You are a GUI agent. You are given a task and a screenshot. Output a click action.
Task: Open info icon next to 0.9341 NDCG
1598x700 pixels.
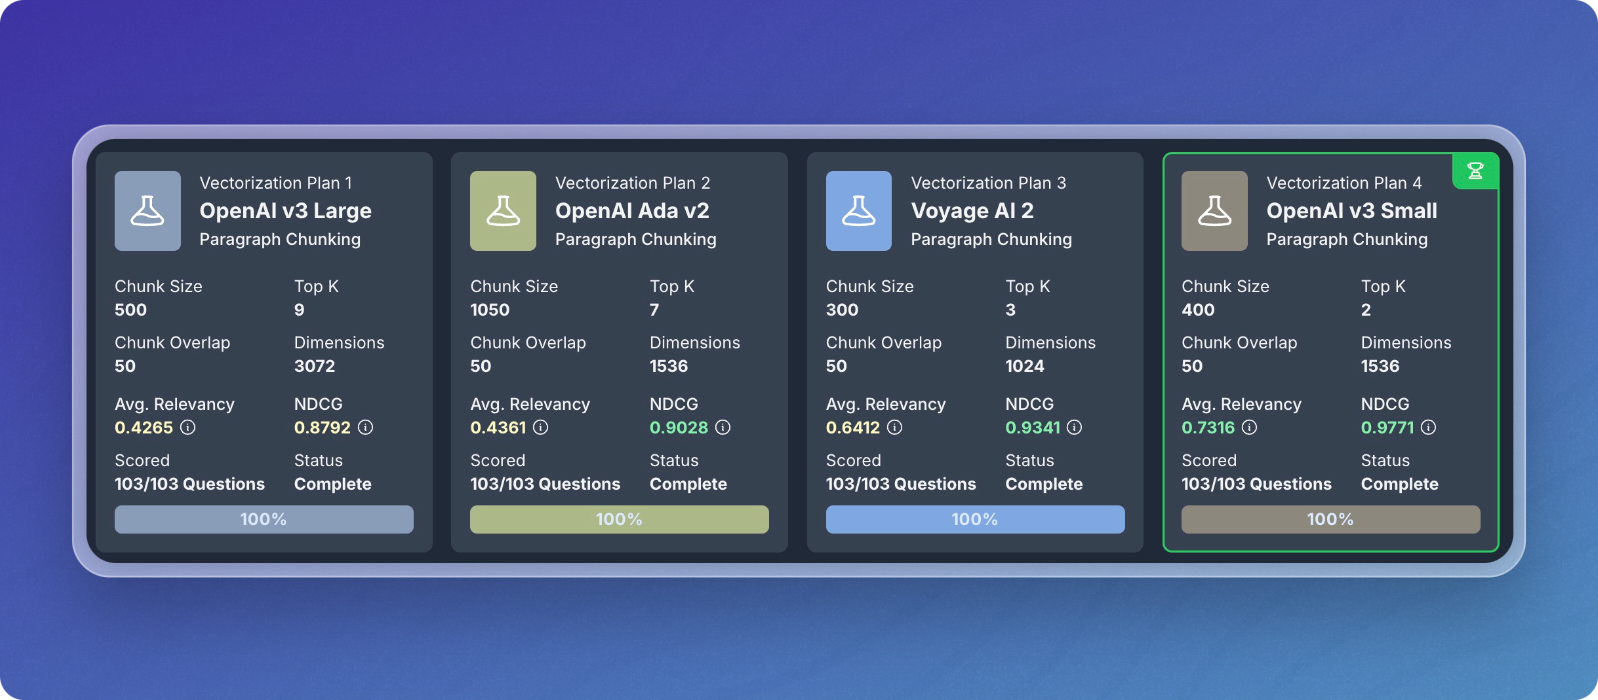coord(1075,427)
